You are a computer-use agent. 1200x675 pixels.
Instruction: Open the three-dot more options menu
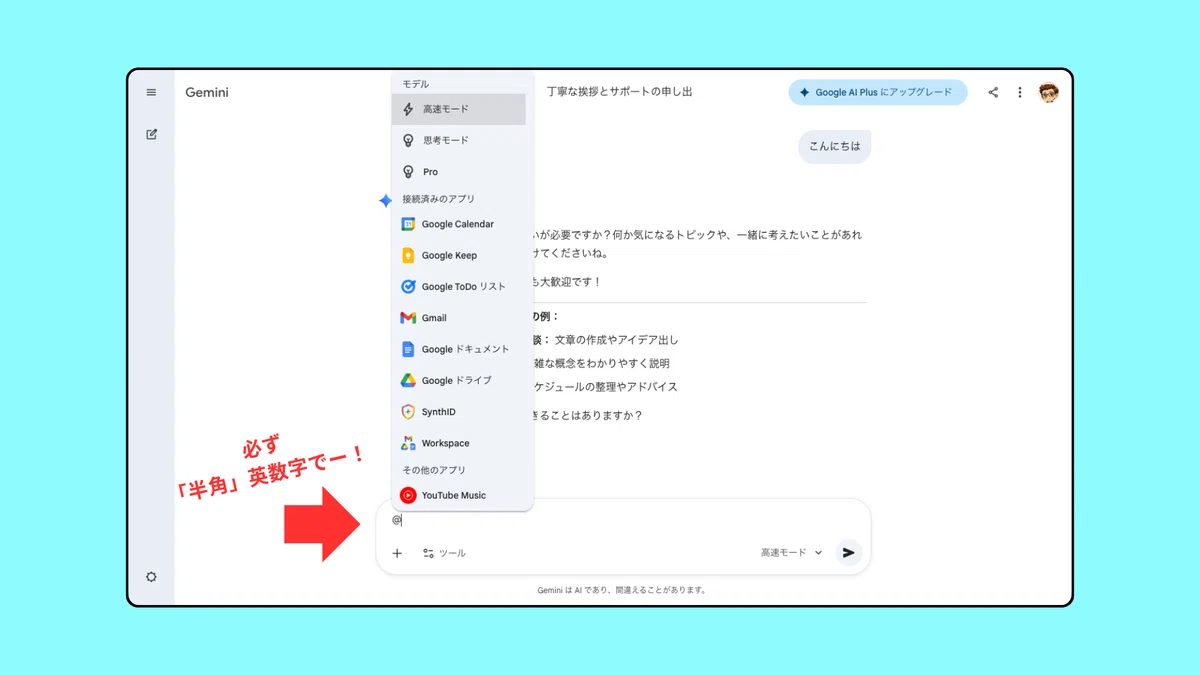click(x=1020, y=92)
